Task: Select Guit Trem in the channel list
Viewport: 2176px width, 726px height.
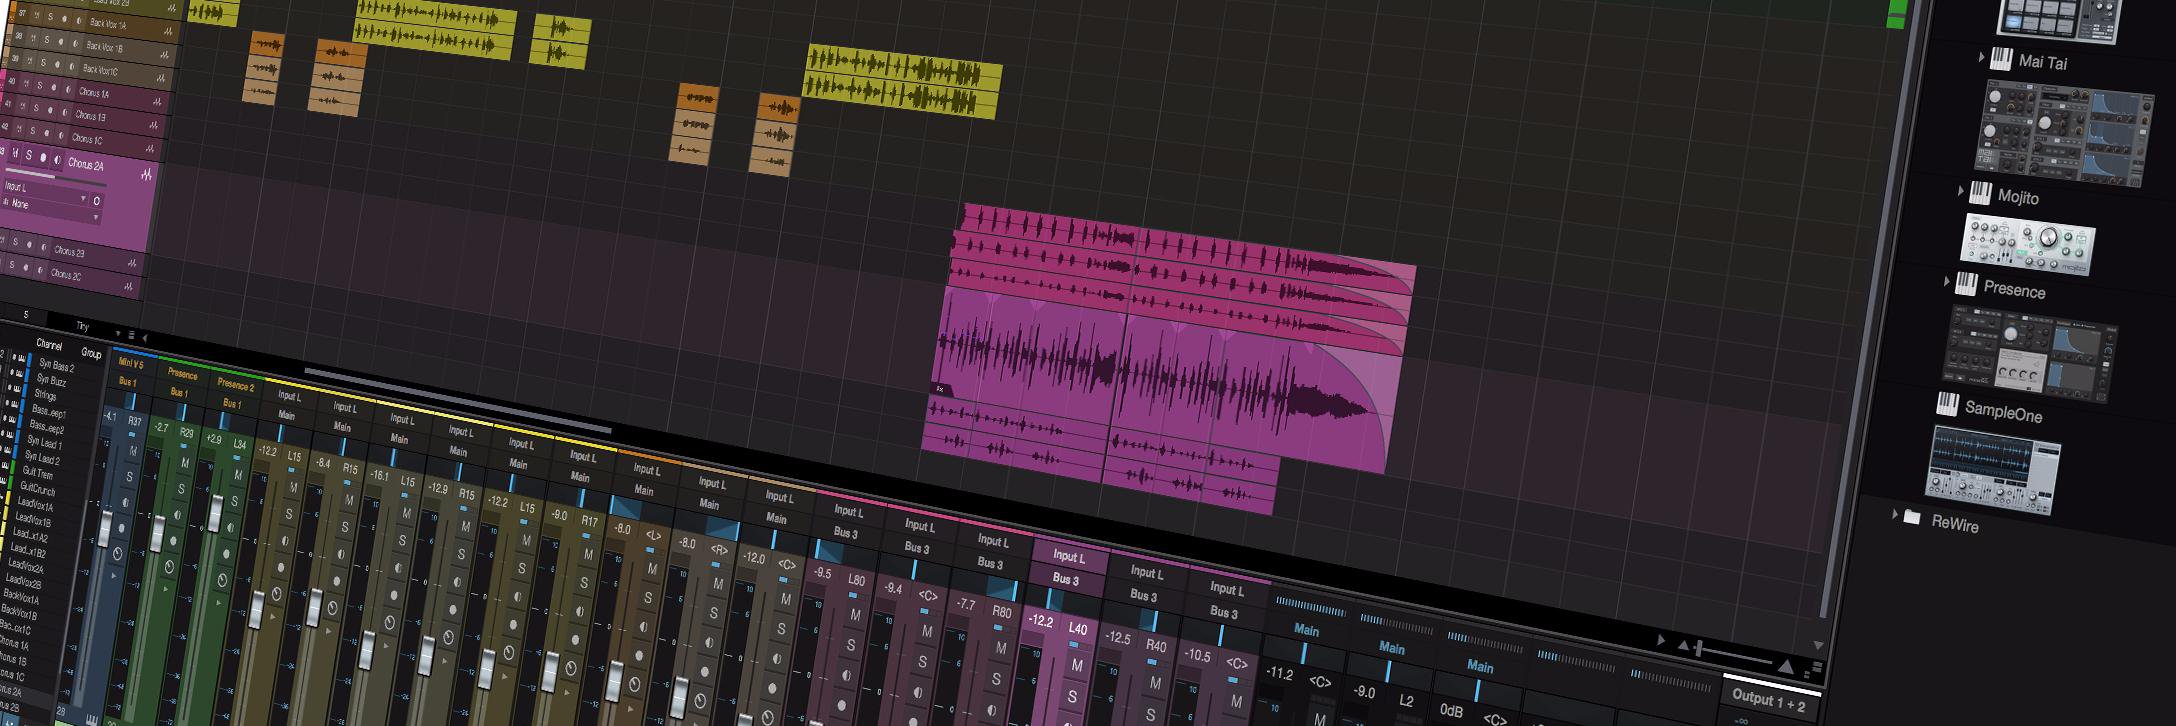Action: 37,473
